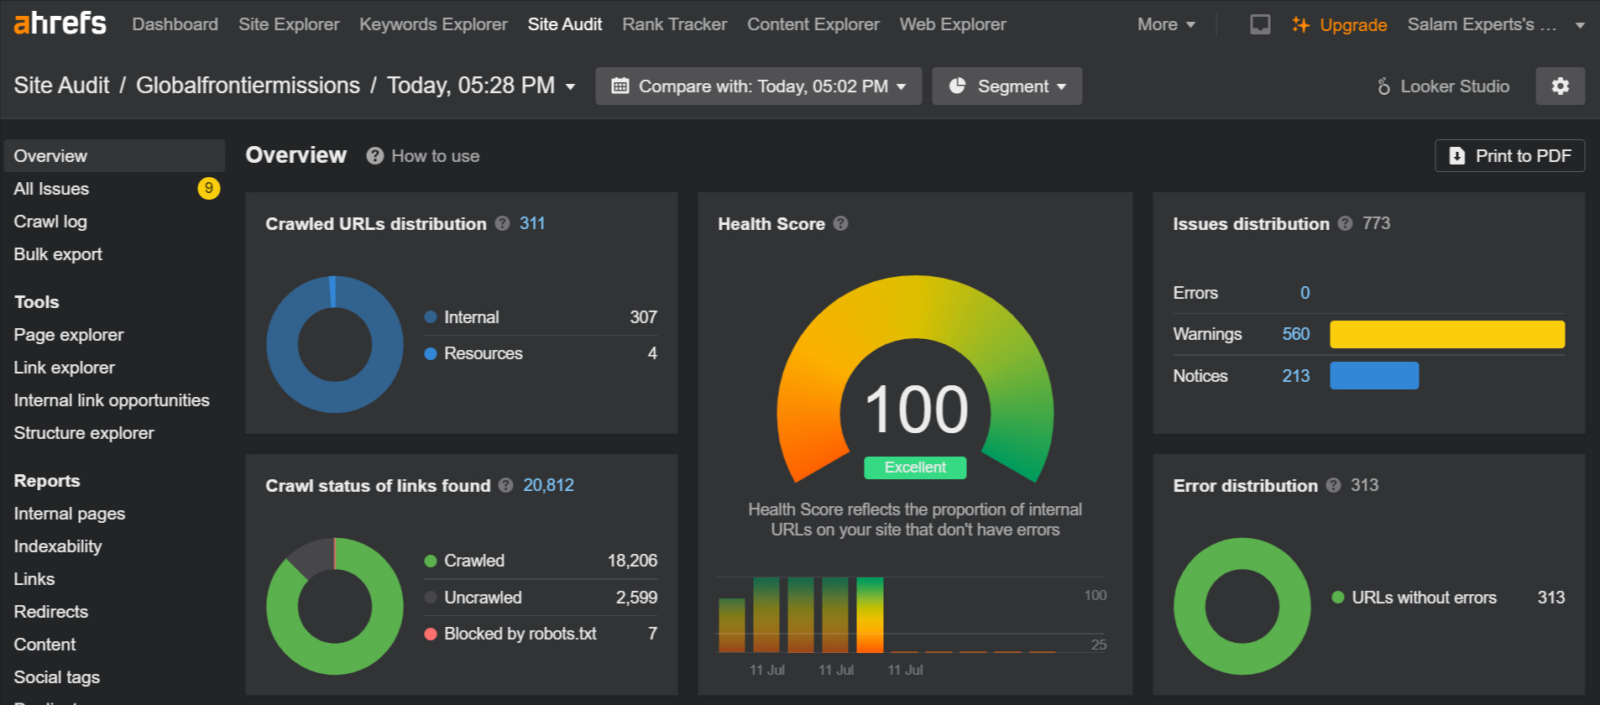Open All Issues in the sidebar
The width and height of the screenshot is (1600, 705).
(51, 189)
